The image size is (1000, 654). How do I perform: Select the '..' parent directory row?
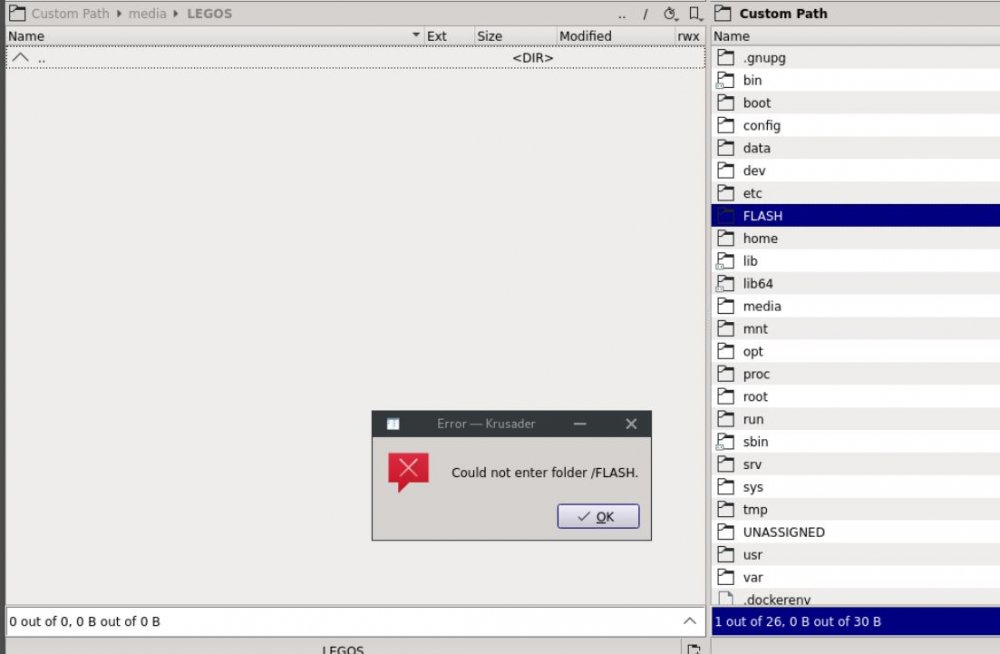point(355,57)
